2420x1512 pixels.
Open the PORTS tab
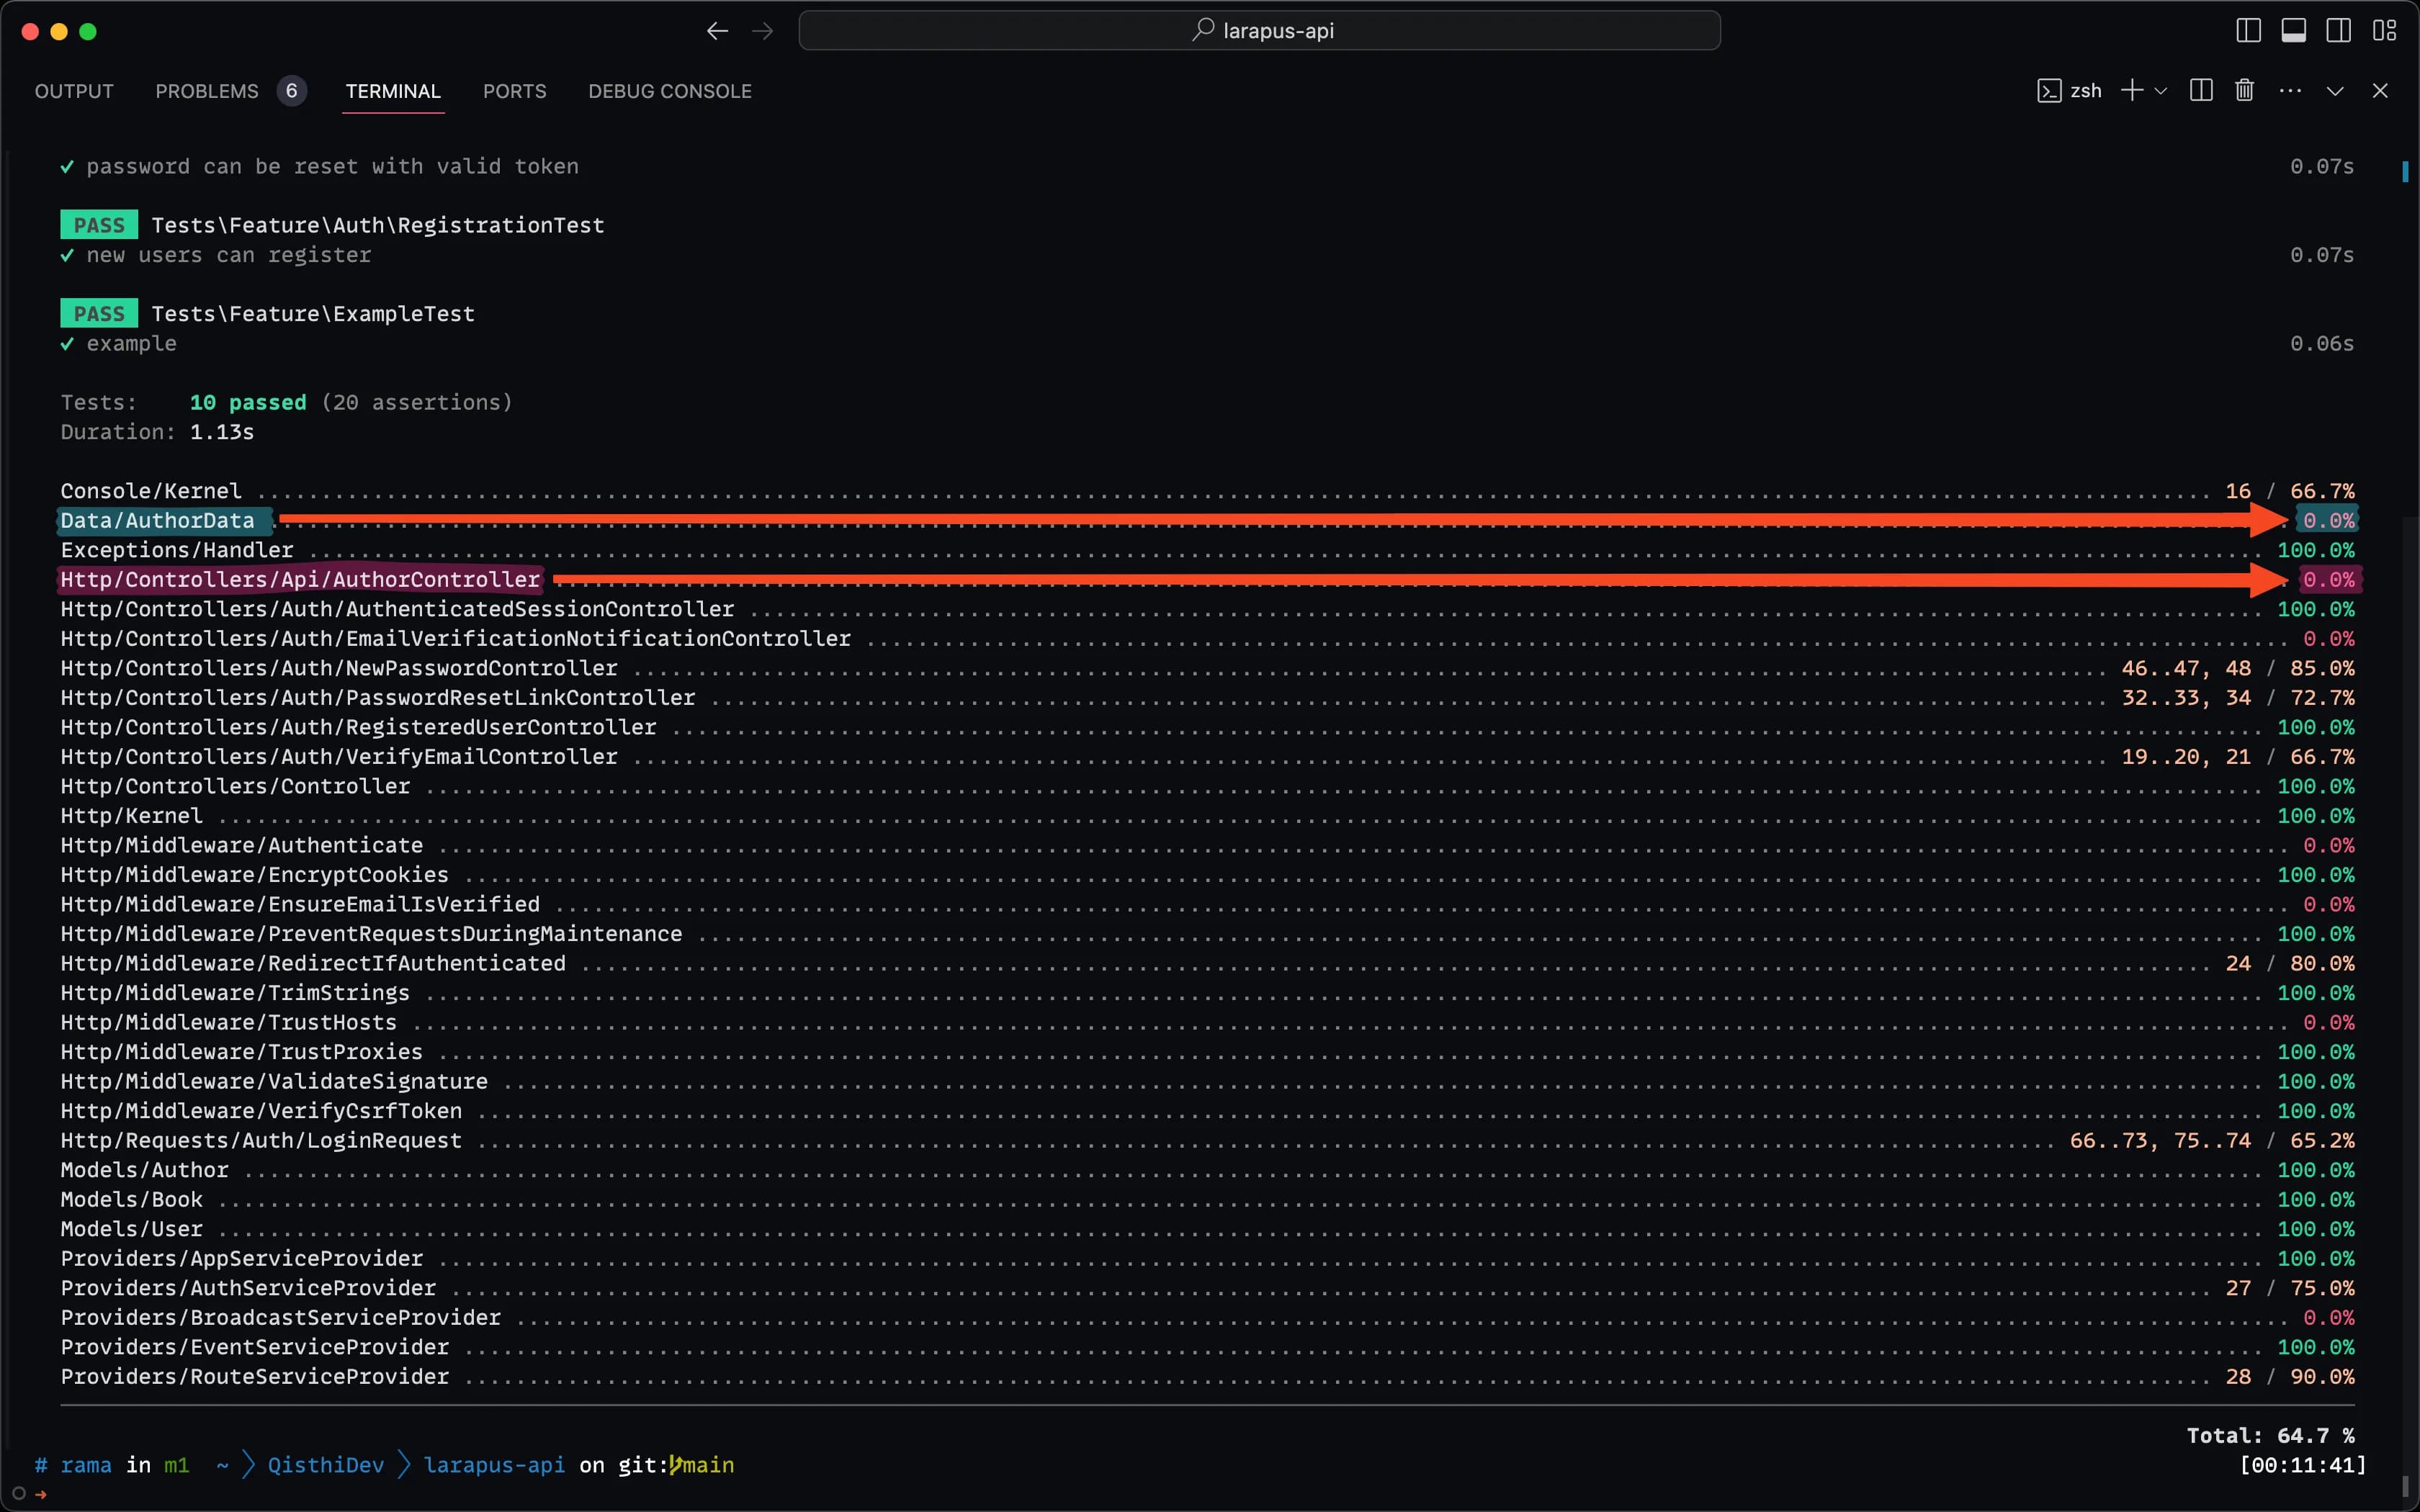coord(514,90)
